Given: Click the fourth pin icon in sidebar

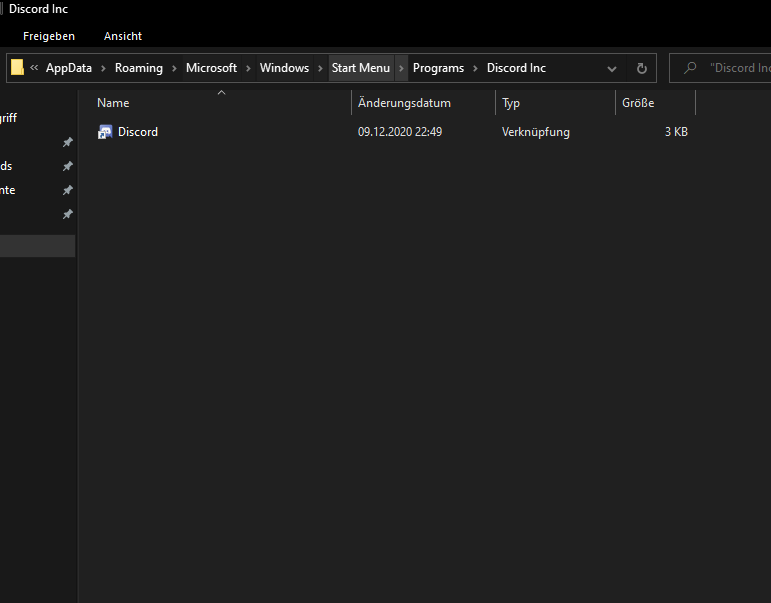Looking at the screenshot, I should point(68,214).
